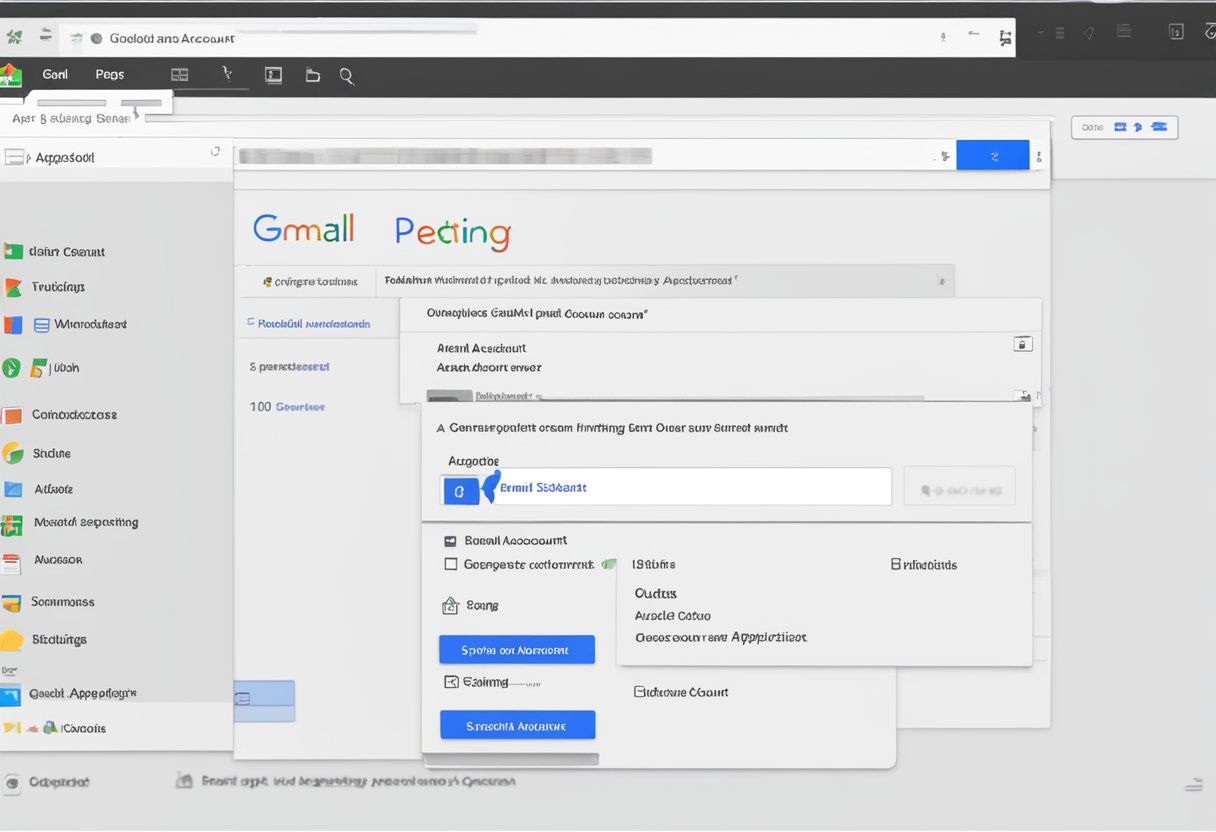Click the orange icon beside Comoxdoctoss
The height and width of the screenshot is (832, 1216).
(x=12, y=416)
